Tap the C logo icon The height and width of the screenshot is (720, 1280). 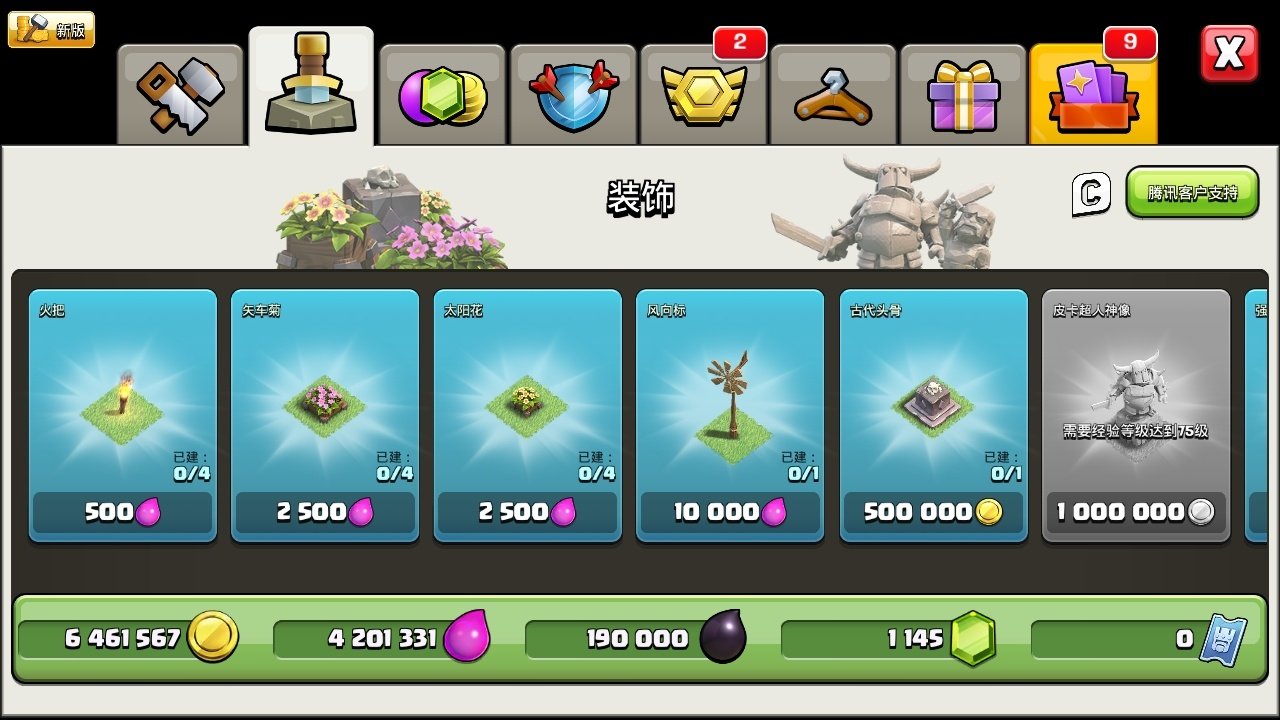[x=1090, y=194]
